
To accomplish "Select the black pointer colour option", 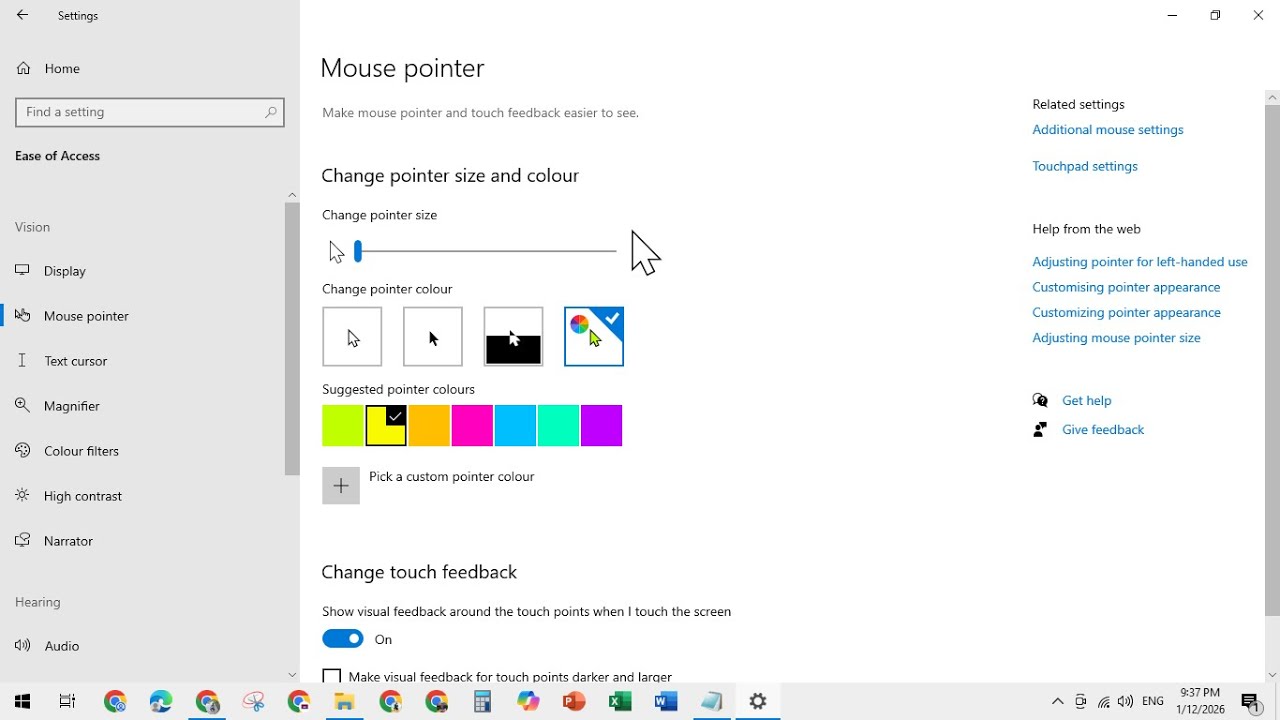I will click(433, 336).
